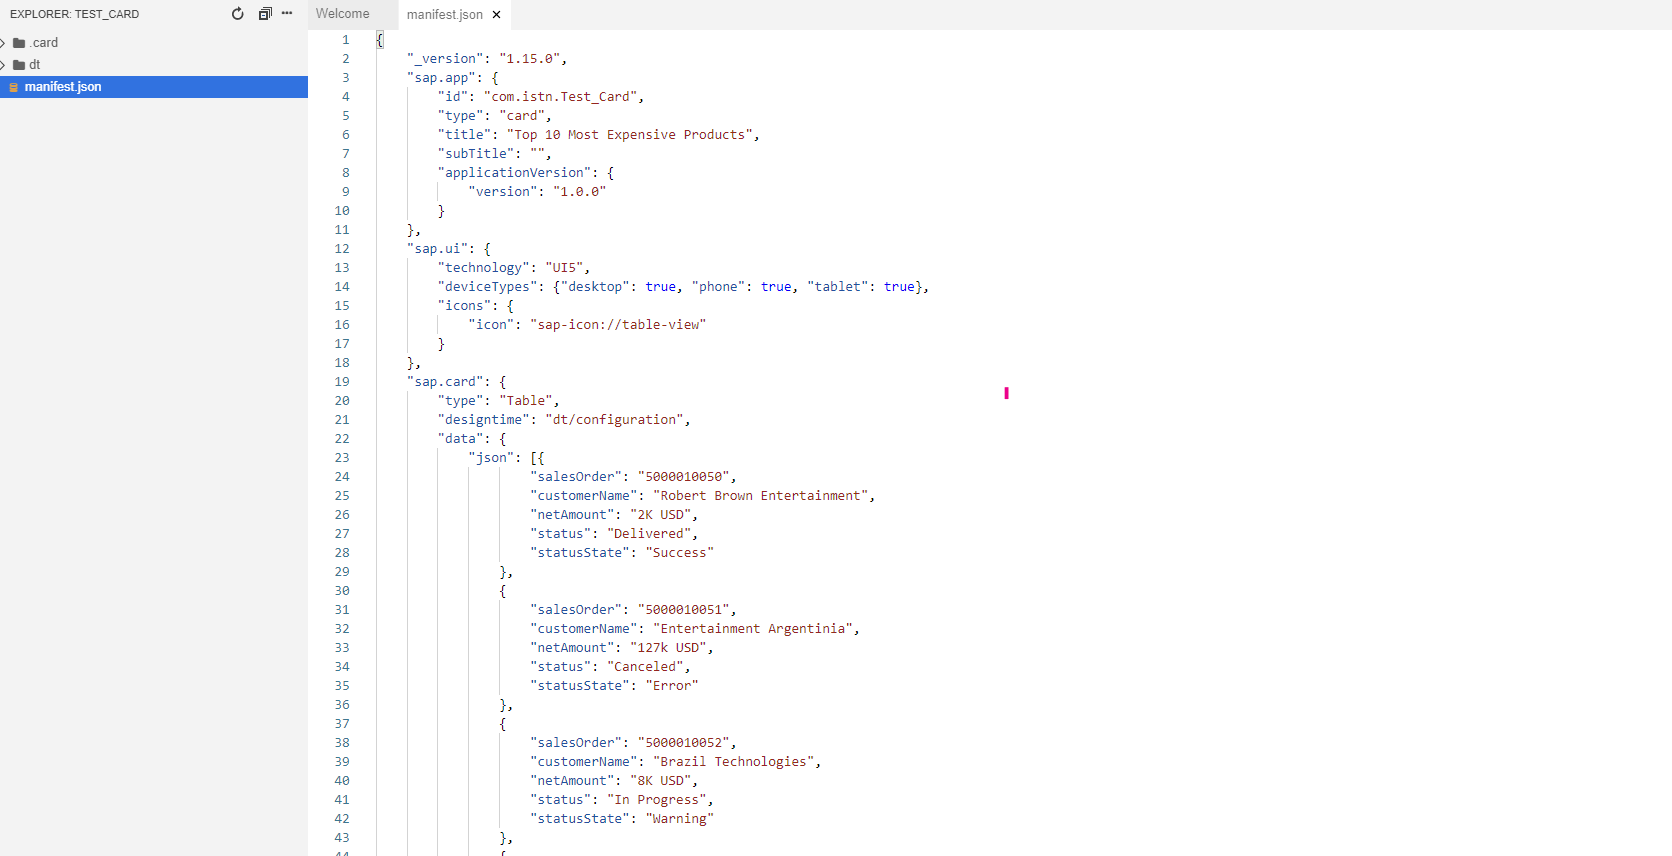Click the "8K USD" net amount value
This screenshot has height=856, width=1672.
pos(661,781)
